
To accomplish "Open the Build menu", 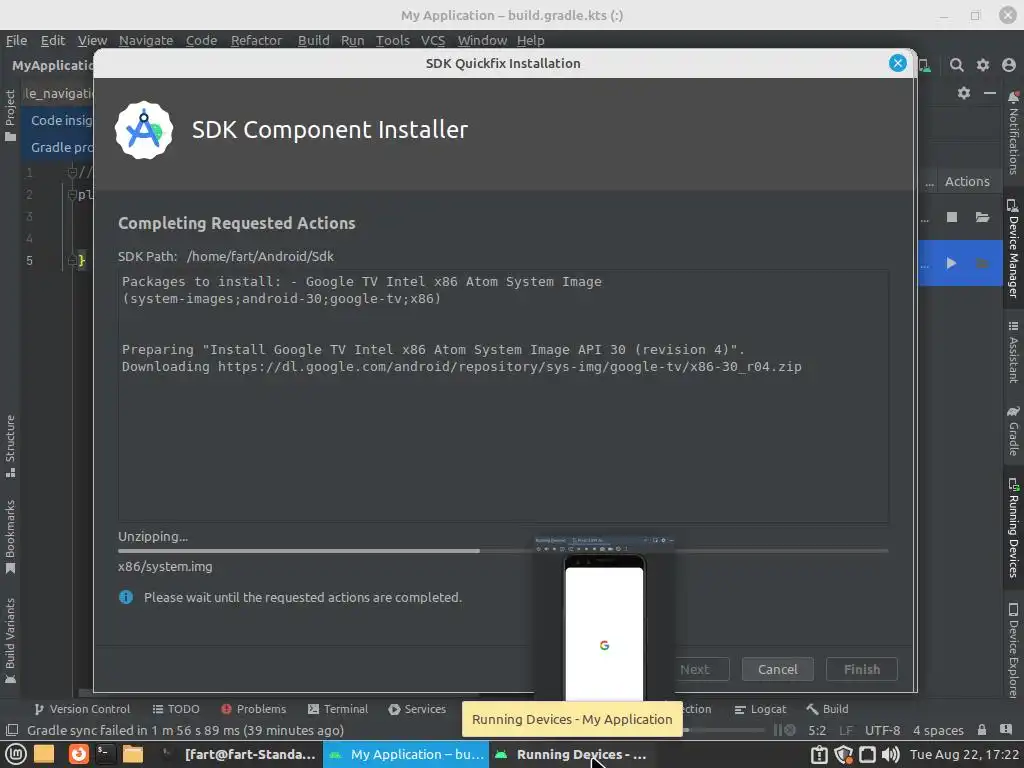I will coord(313,40).
